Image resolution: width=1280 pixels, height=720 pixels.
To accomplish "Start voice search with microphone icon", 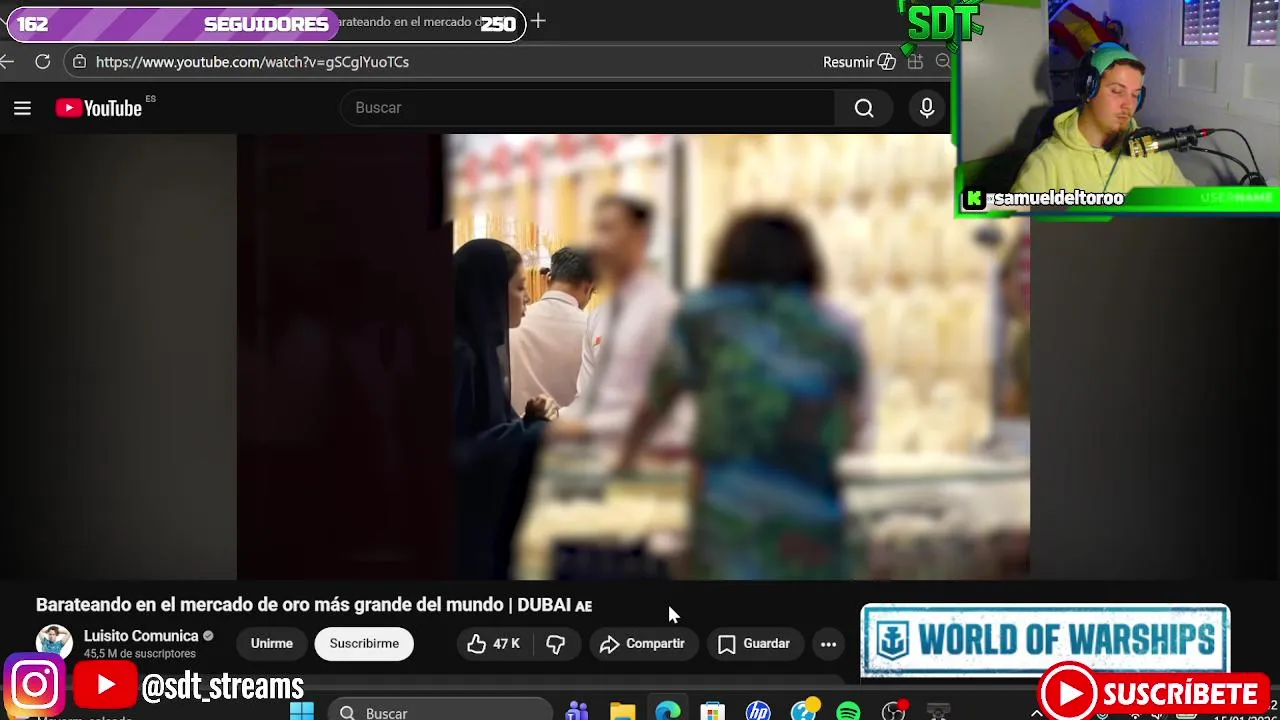I will pos(927,108).
